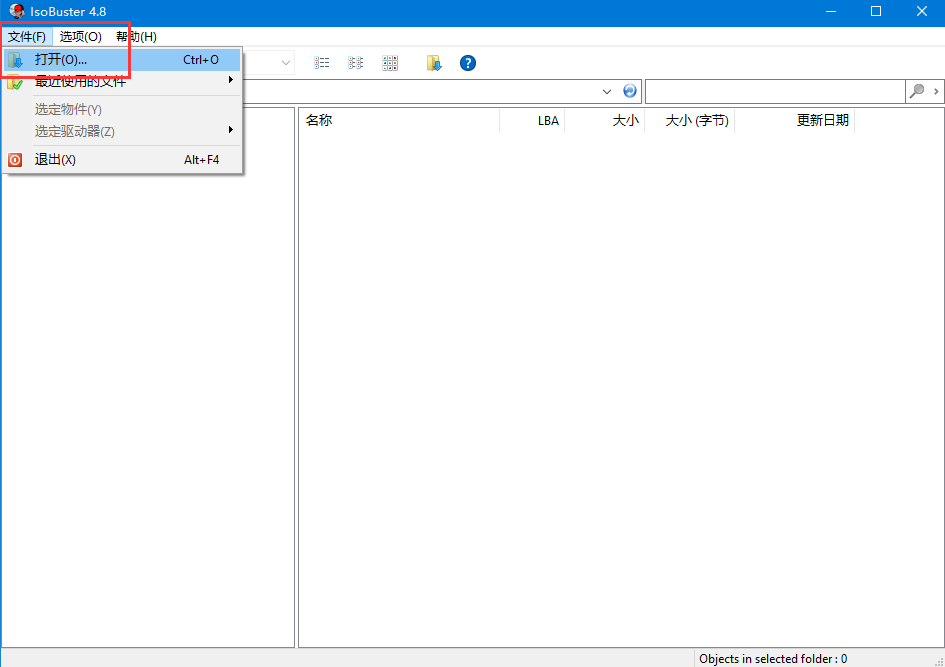Viewport: 945px width, 667px height.
Task: Click the open image file toolbar icon
Action: point(434,63)
